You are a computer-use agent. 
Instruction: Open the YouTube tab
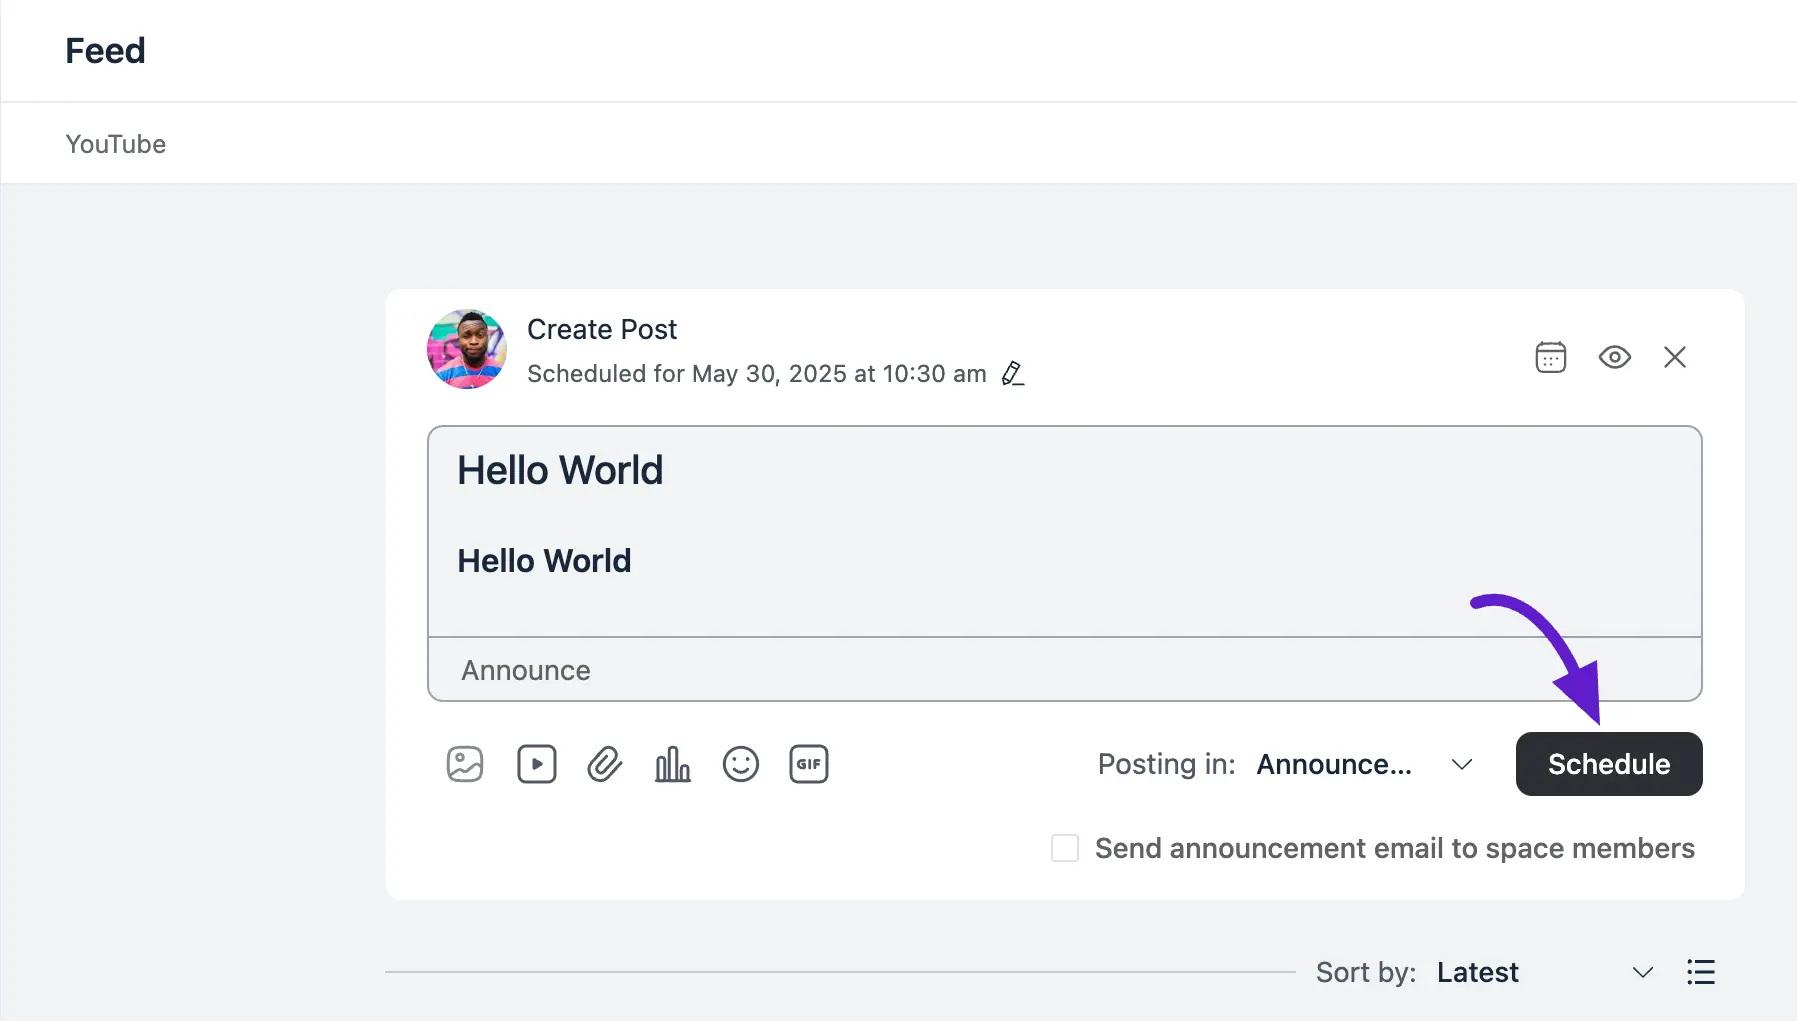tap(116, 144)
